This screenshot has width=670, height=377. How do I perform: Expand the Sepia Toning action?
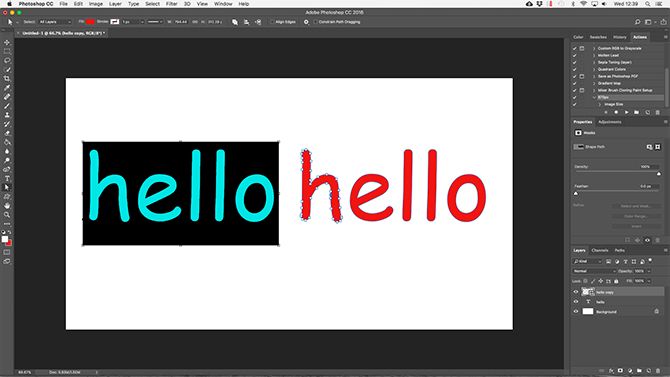click(x=594, y=62)
